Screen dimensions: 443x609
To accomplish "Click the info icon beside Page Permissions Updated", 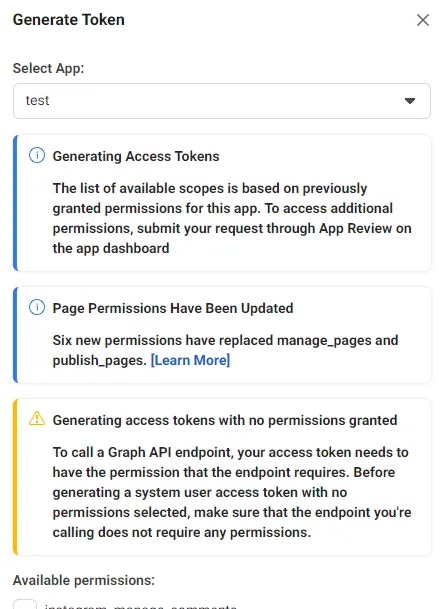I will click(37, 308).
